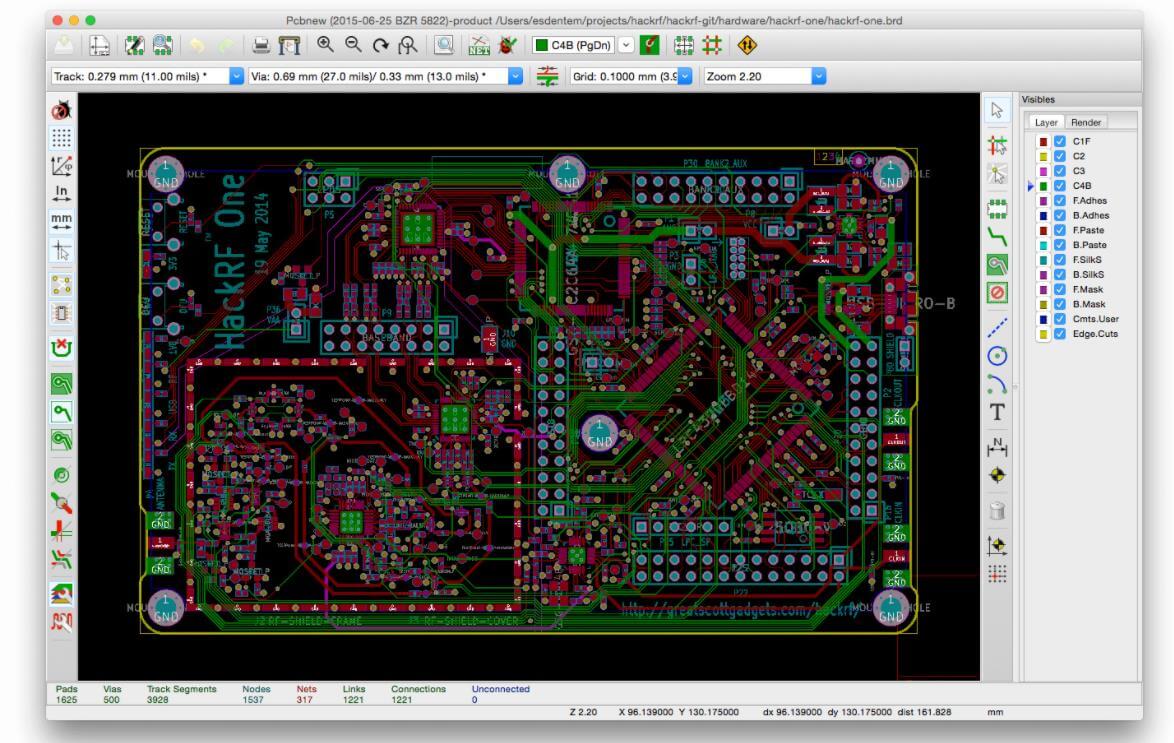Open layer pair selection icon
The height and width of the screenshot is (743, 1174).
coord(650,46)
